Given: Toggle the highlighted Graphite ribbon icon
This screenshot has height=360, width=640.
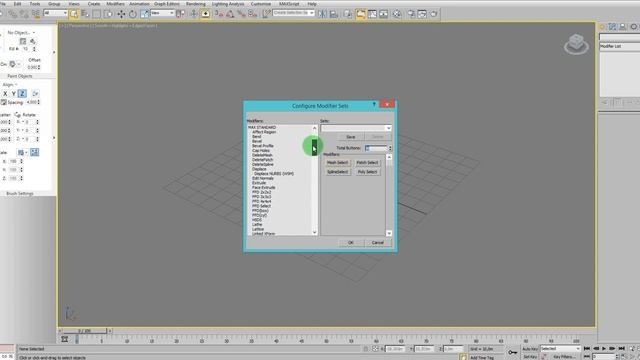Looking at the screenshot, I should [360, 14].
